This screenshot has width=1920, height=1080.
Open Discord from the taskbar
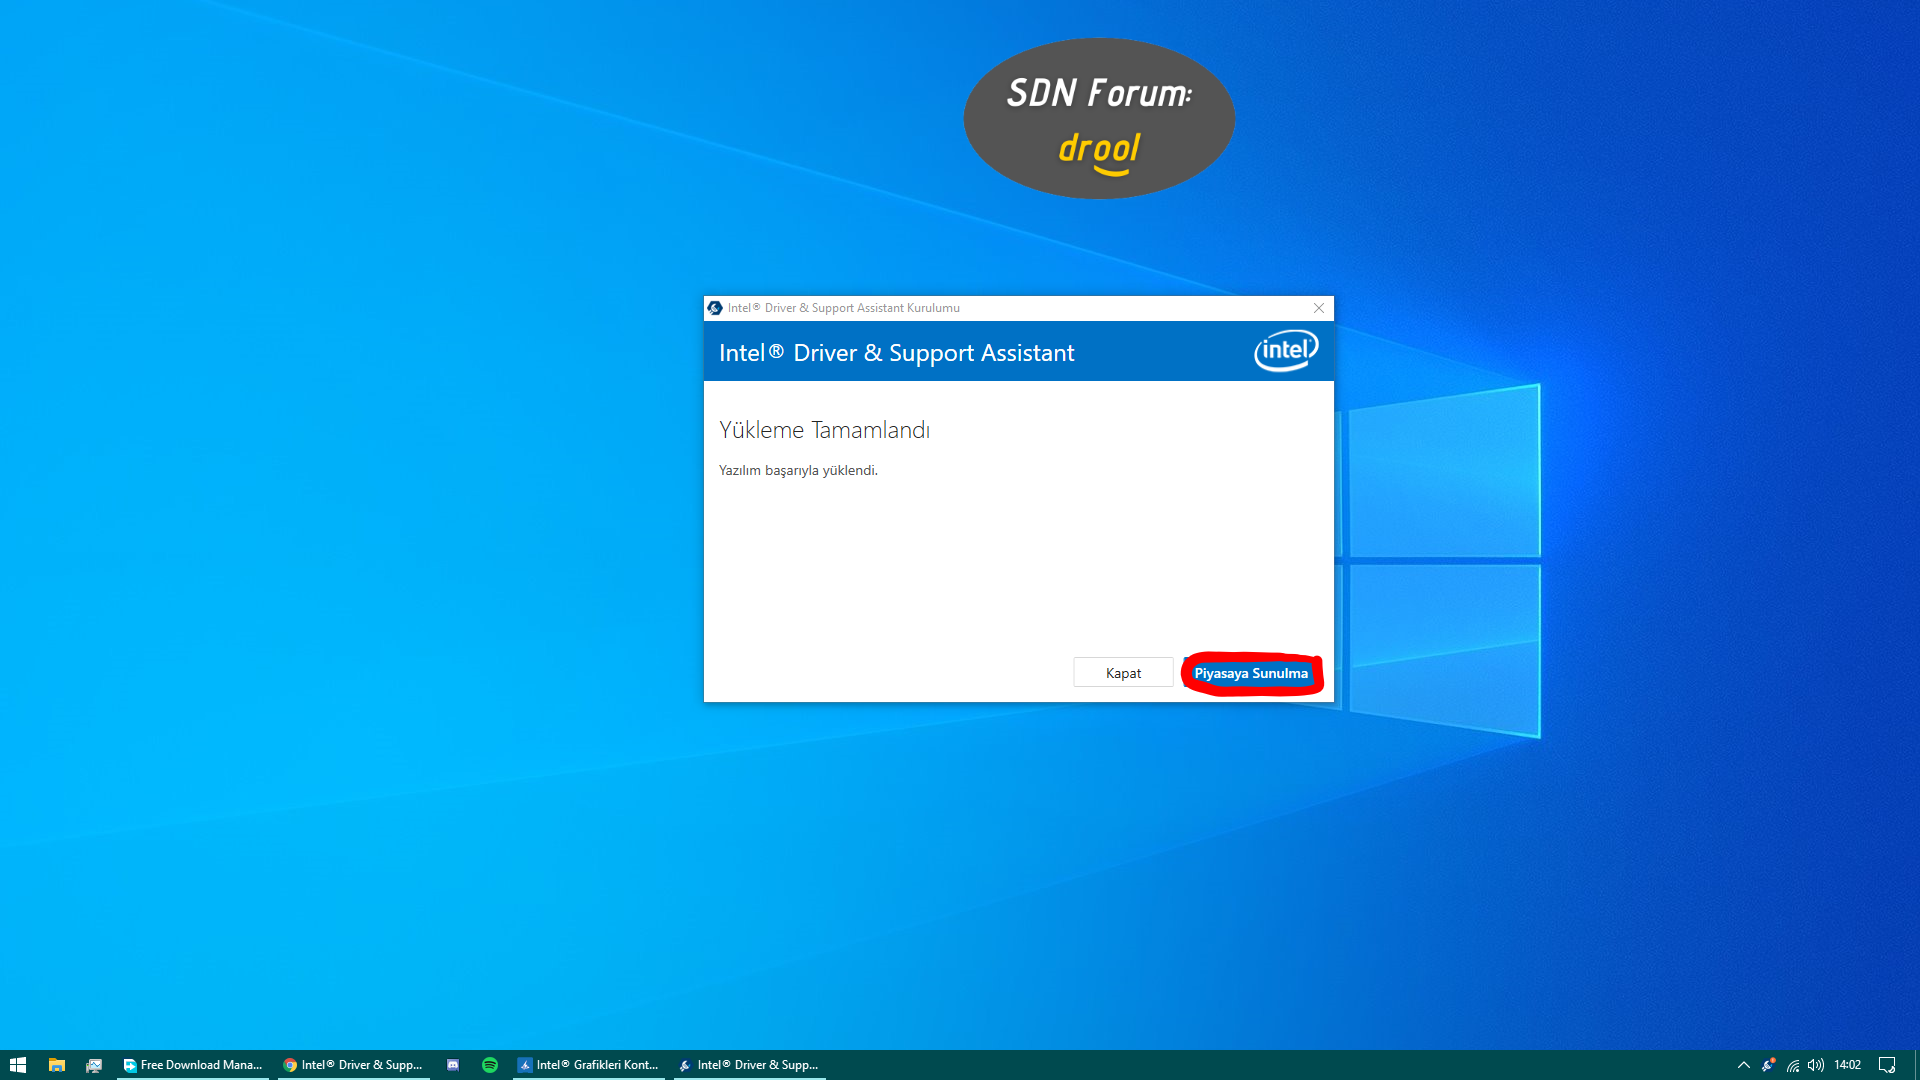(453, 1065)
